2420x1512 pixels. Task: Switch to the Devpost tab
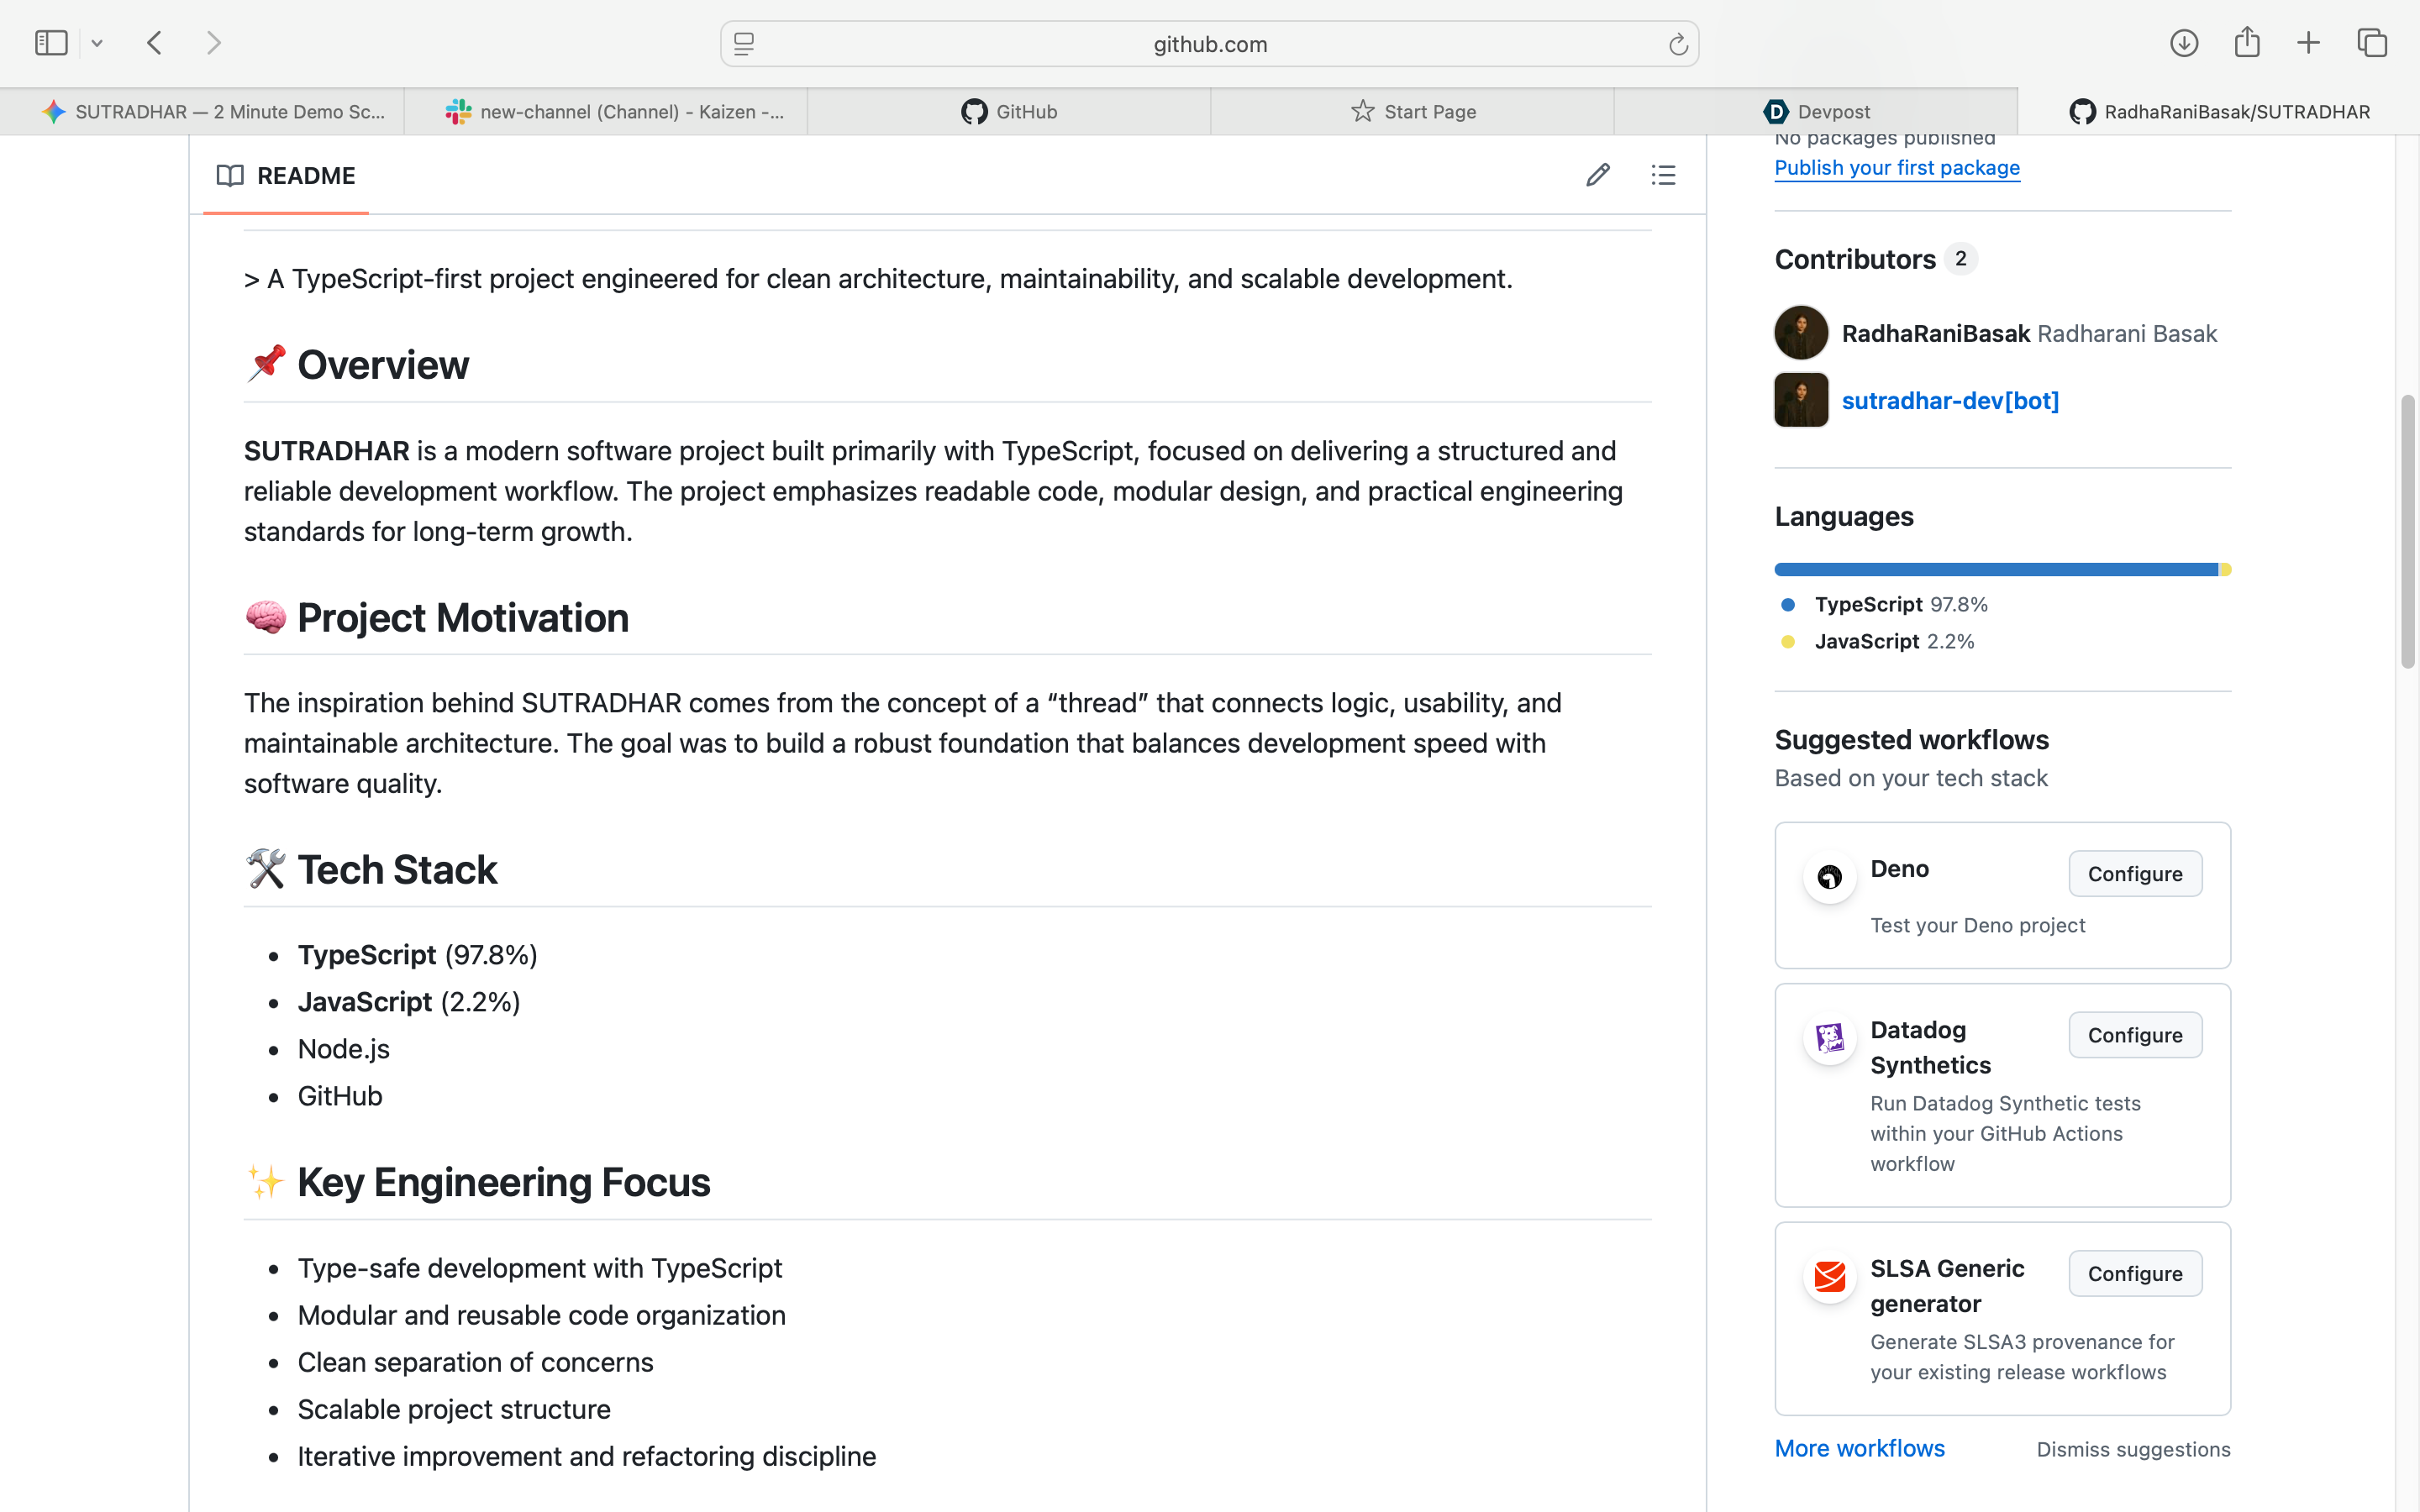pos(1815,112)
